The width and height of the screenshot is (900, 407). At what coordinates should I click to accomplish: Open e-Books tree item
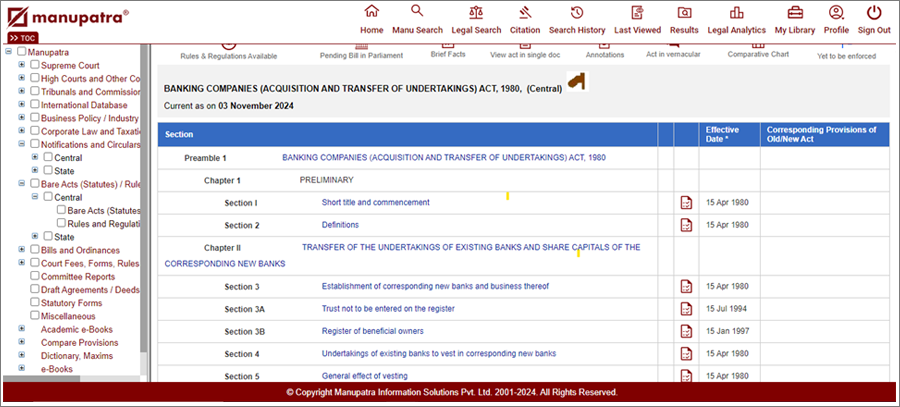pos(56,369)
